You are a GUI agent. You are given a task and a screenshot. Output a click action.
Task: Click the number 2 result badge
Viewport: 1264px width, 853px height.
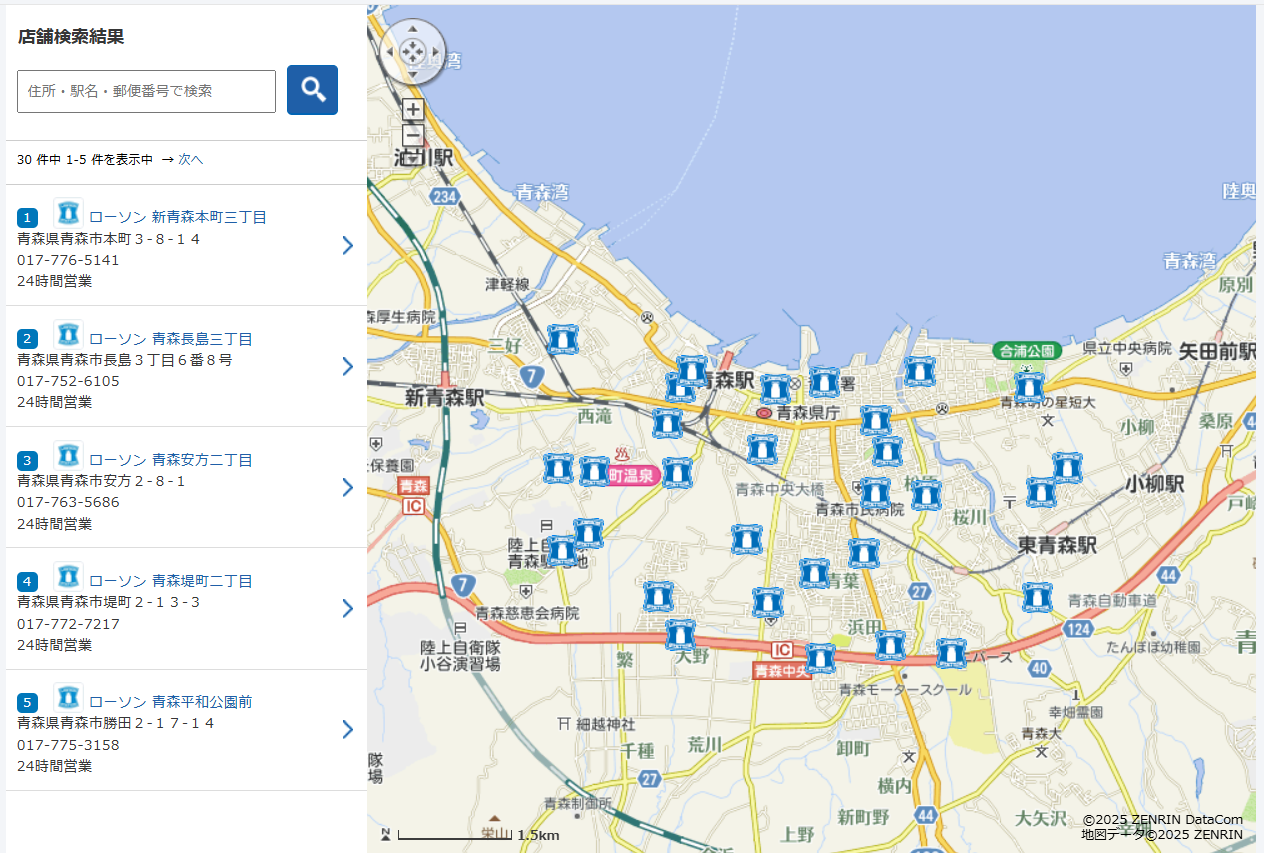28,339
